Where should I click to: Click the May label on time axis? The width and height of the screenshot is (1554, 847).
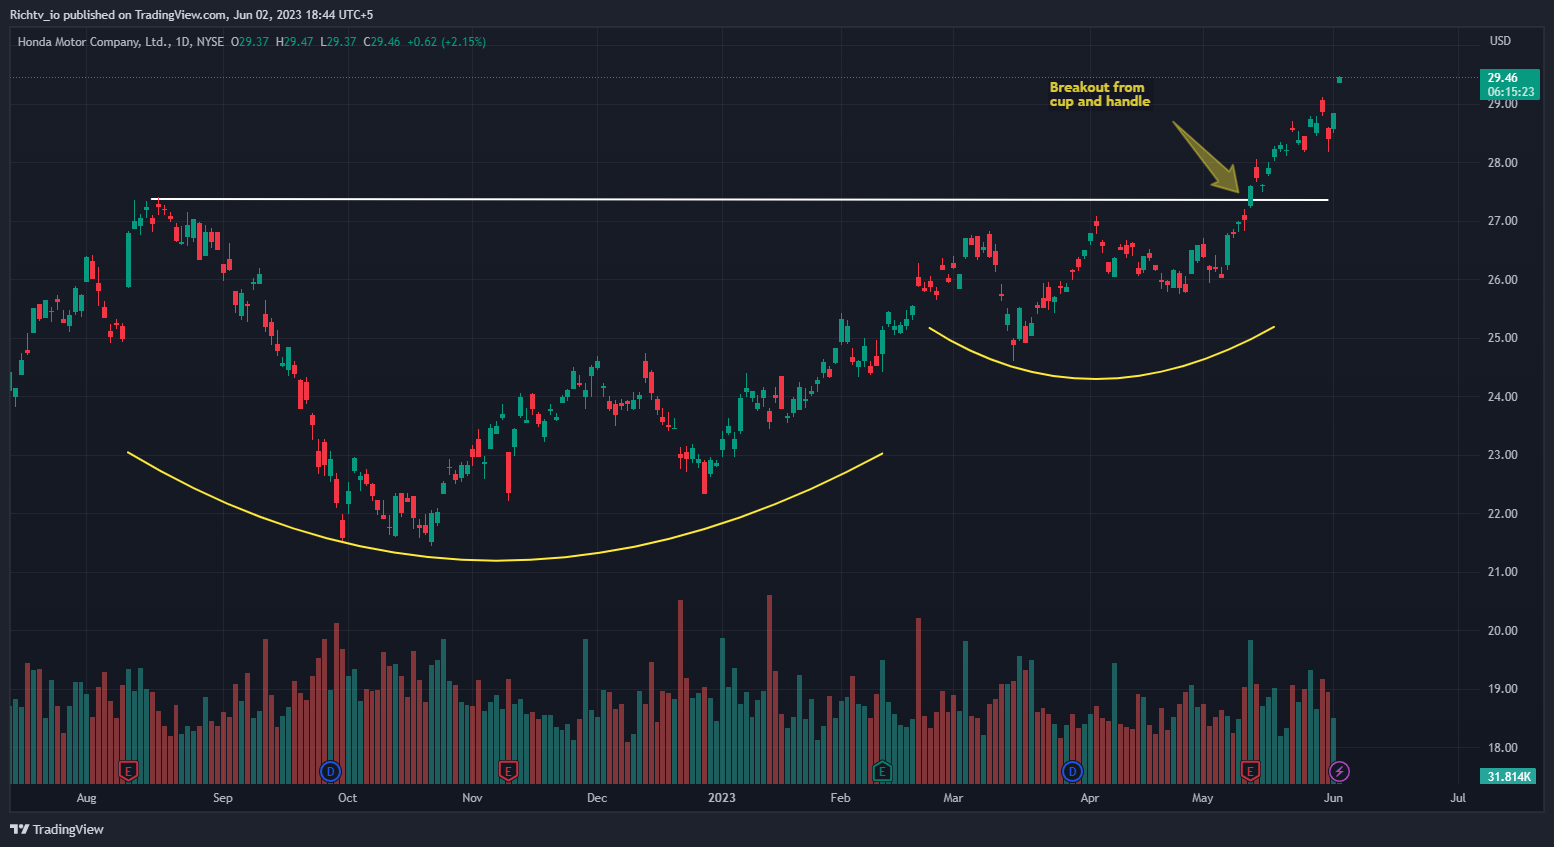pos(1202,798)
